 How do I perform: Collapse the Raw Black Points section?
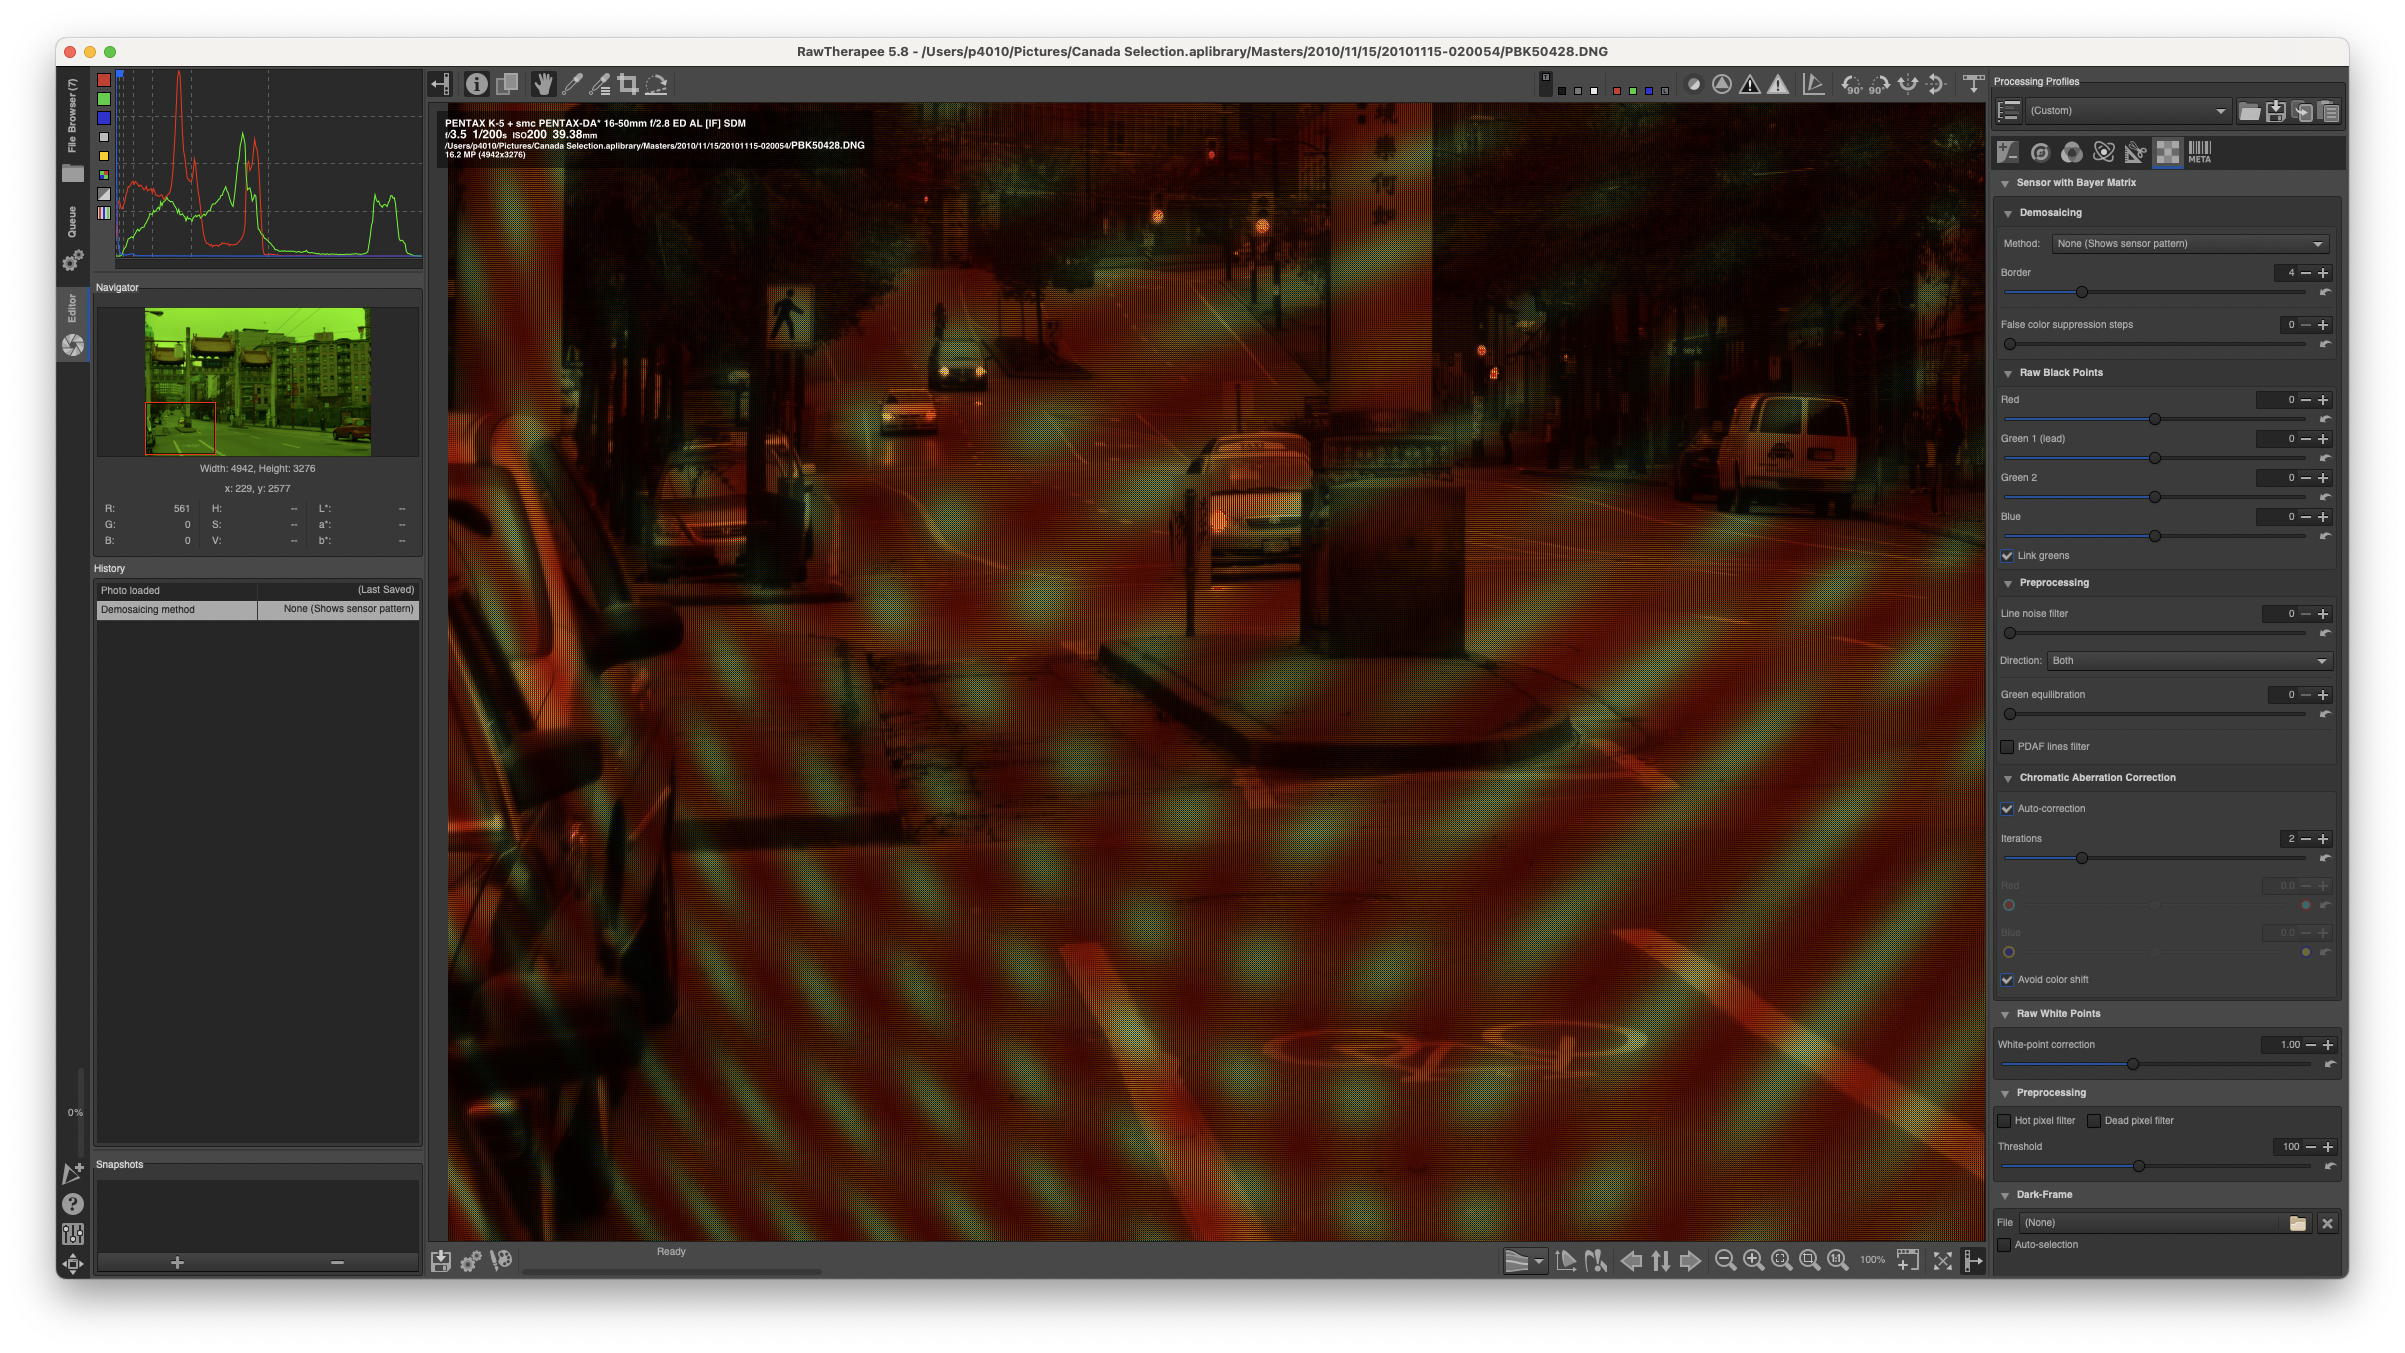tap(2008, 373)
